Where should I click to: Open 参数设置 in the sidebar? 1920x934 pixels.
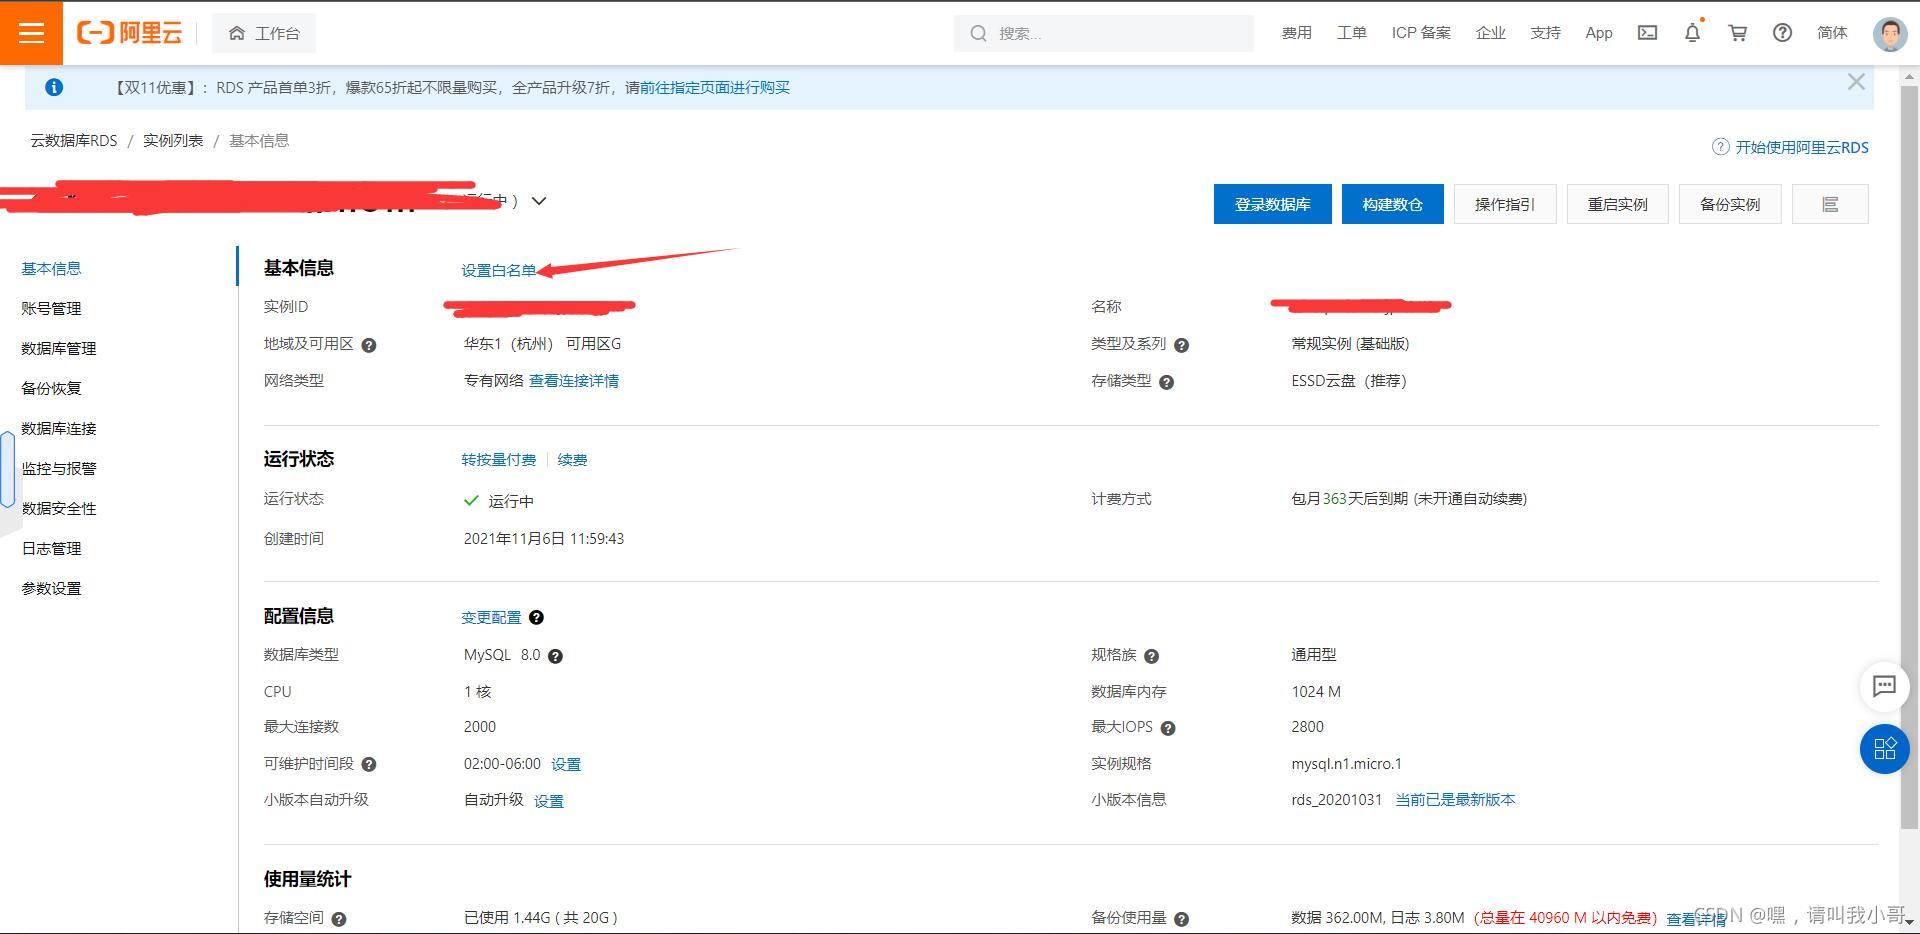coord(51,588)
